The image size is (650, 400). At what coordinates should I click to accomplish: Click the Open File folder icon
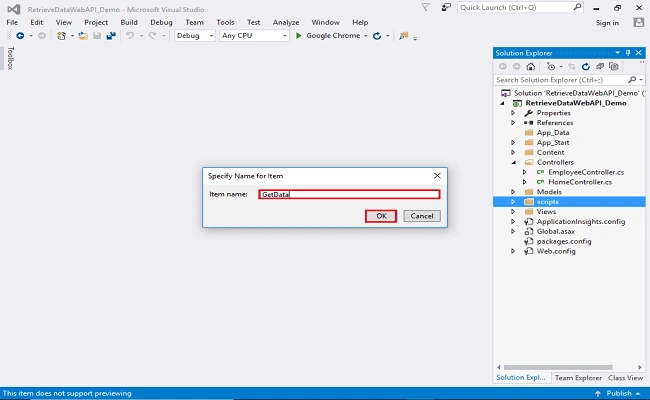pyautogui.click(x=83, y=36)
